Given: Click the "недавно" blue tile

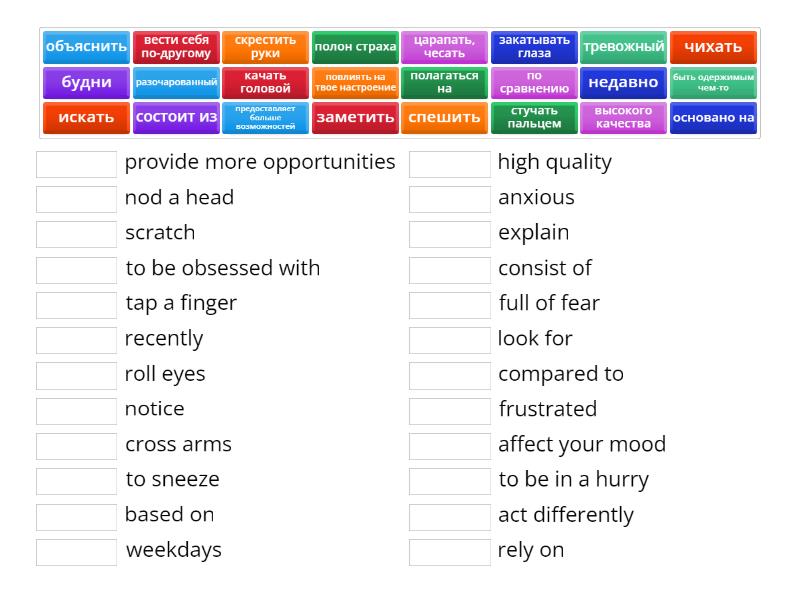Looking at the screenshot, I should tap(624, 84).
